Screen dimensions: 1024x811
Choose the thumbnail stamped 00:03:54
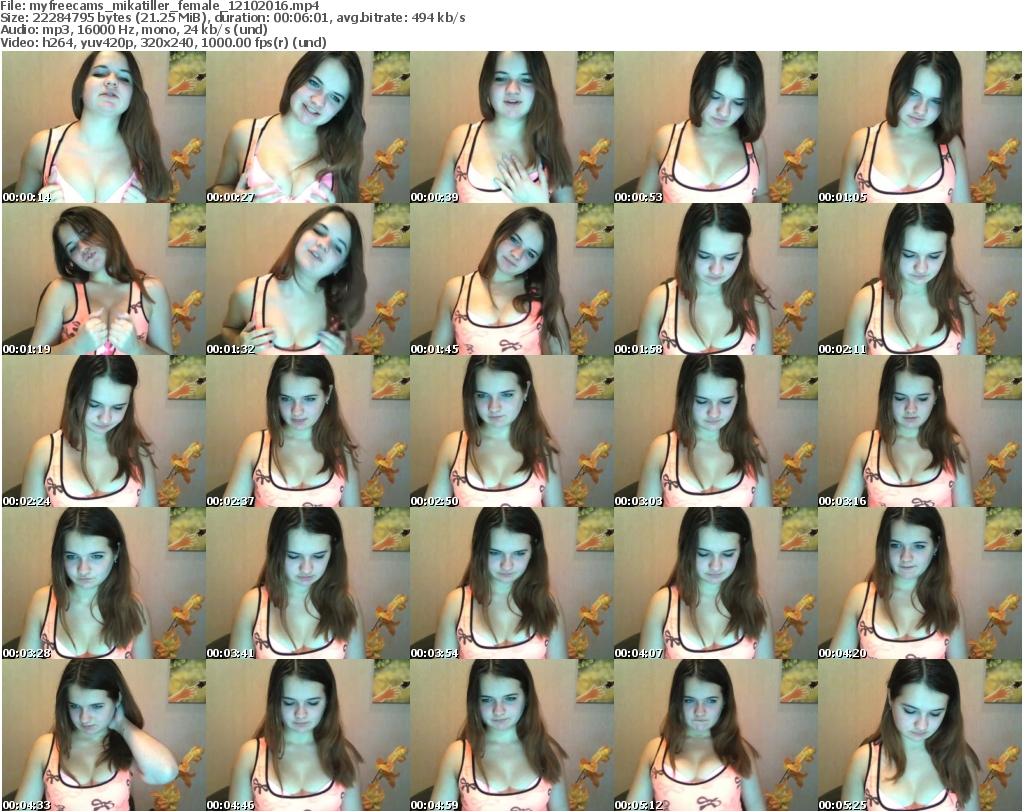[x=512, y=583]
